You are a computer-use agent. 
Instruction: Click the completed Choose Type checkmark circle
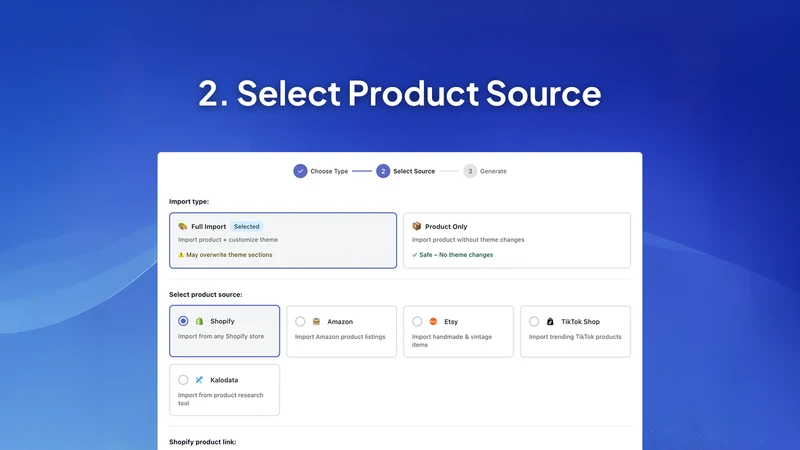(x=300, y=171)
